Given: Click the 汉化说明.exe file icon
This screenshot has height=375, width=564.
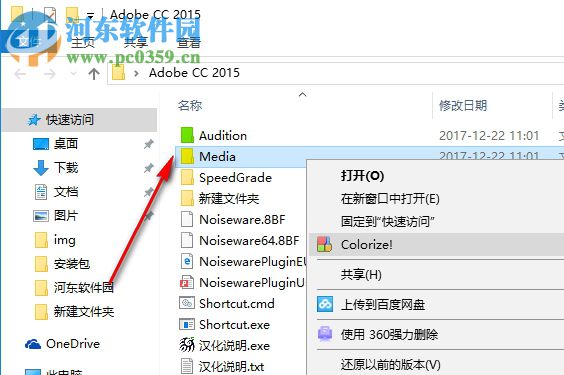Looking at the screenshot, I should click(x=187, y=345).
